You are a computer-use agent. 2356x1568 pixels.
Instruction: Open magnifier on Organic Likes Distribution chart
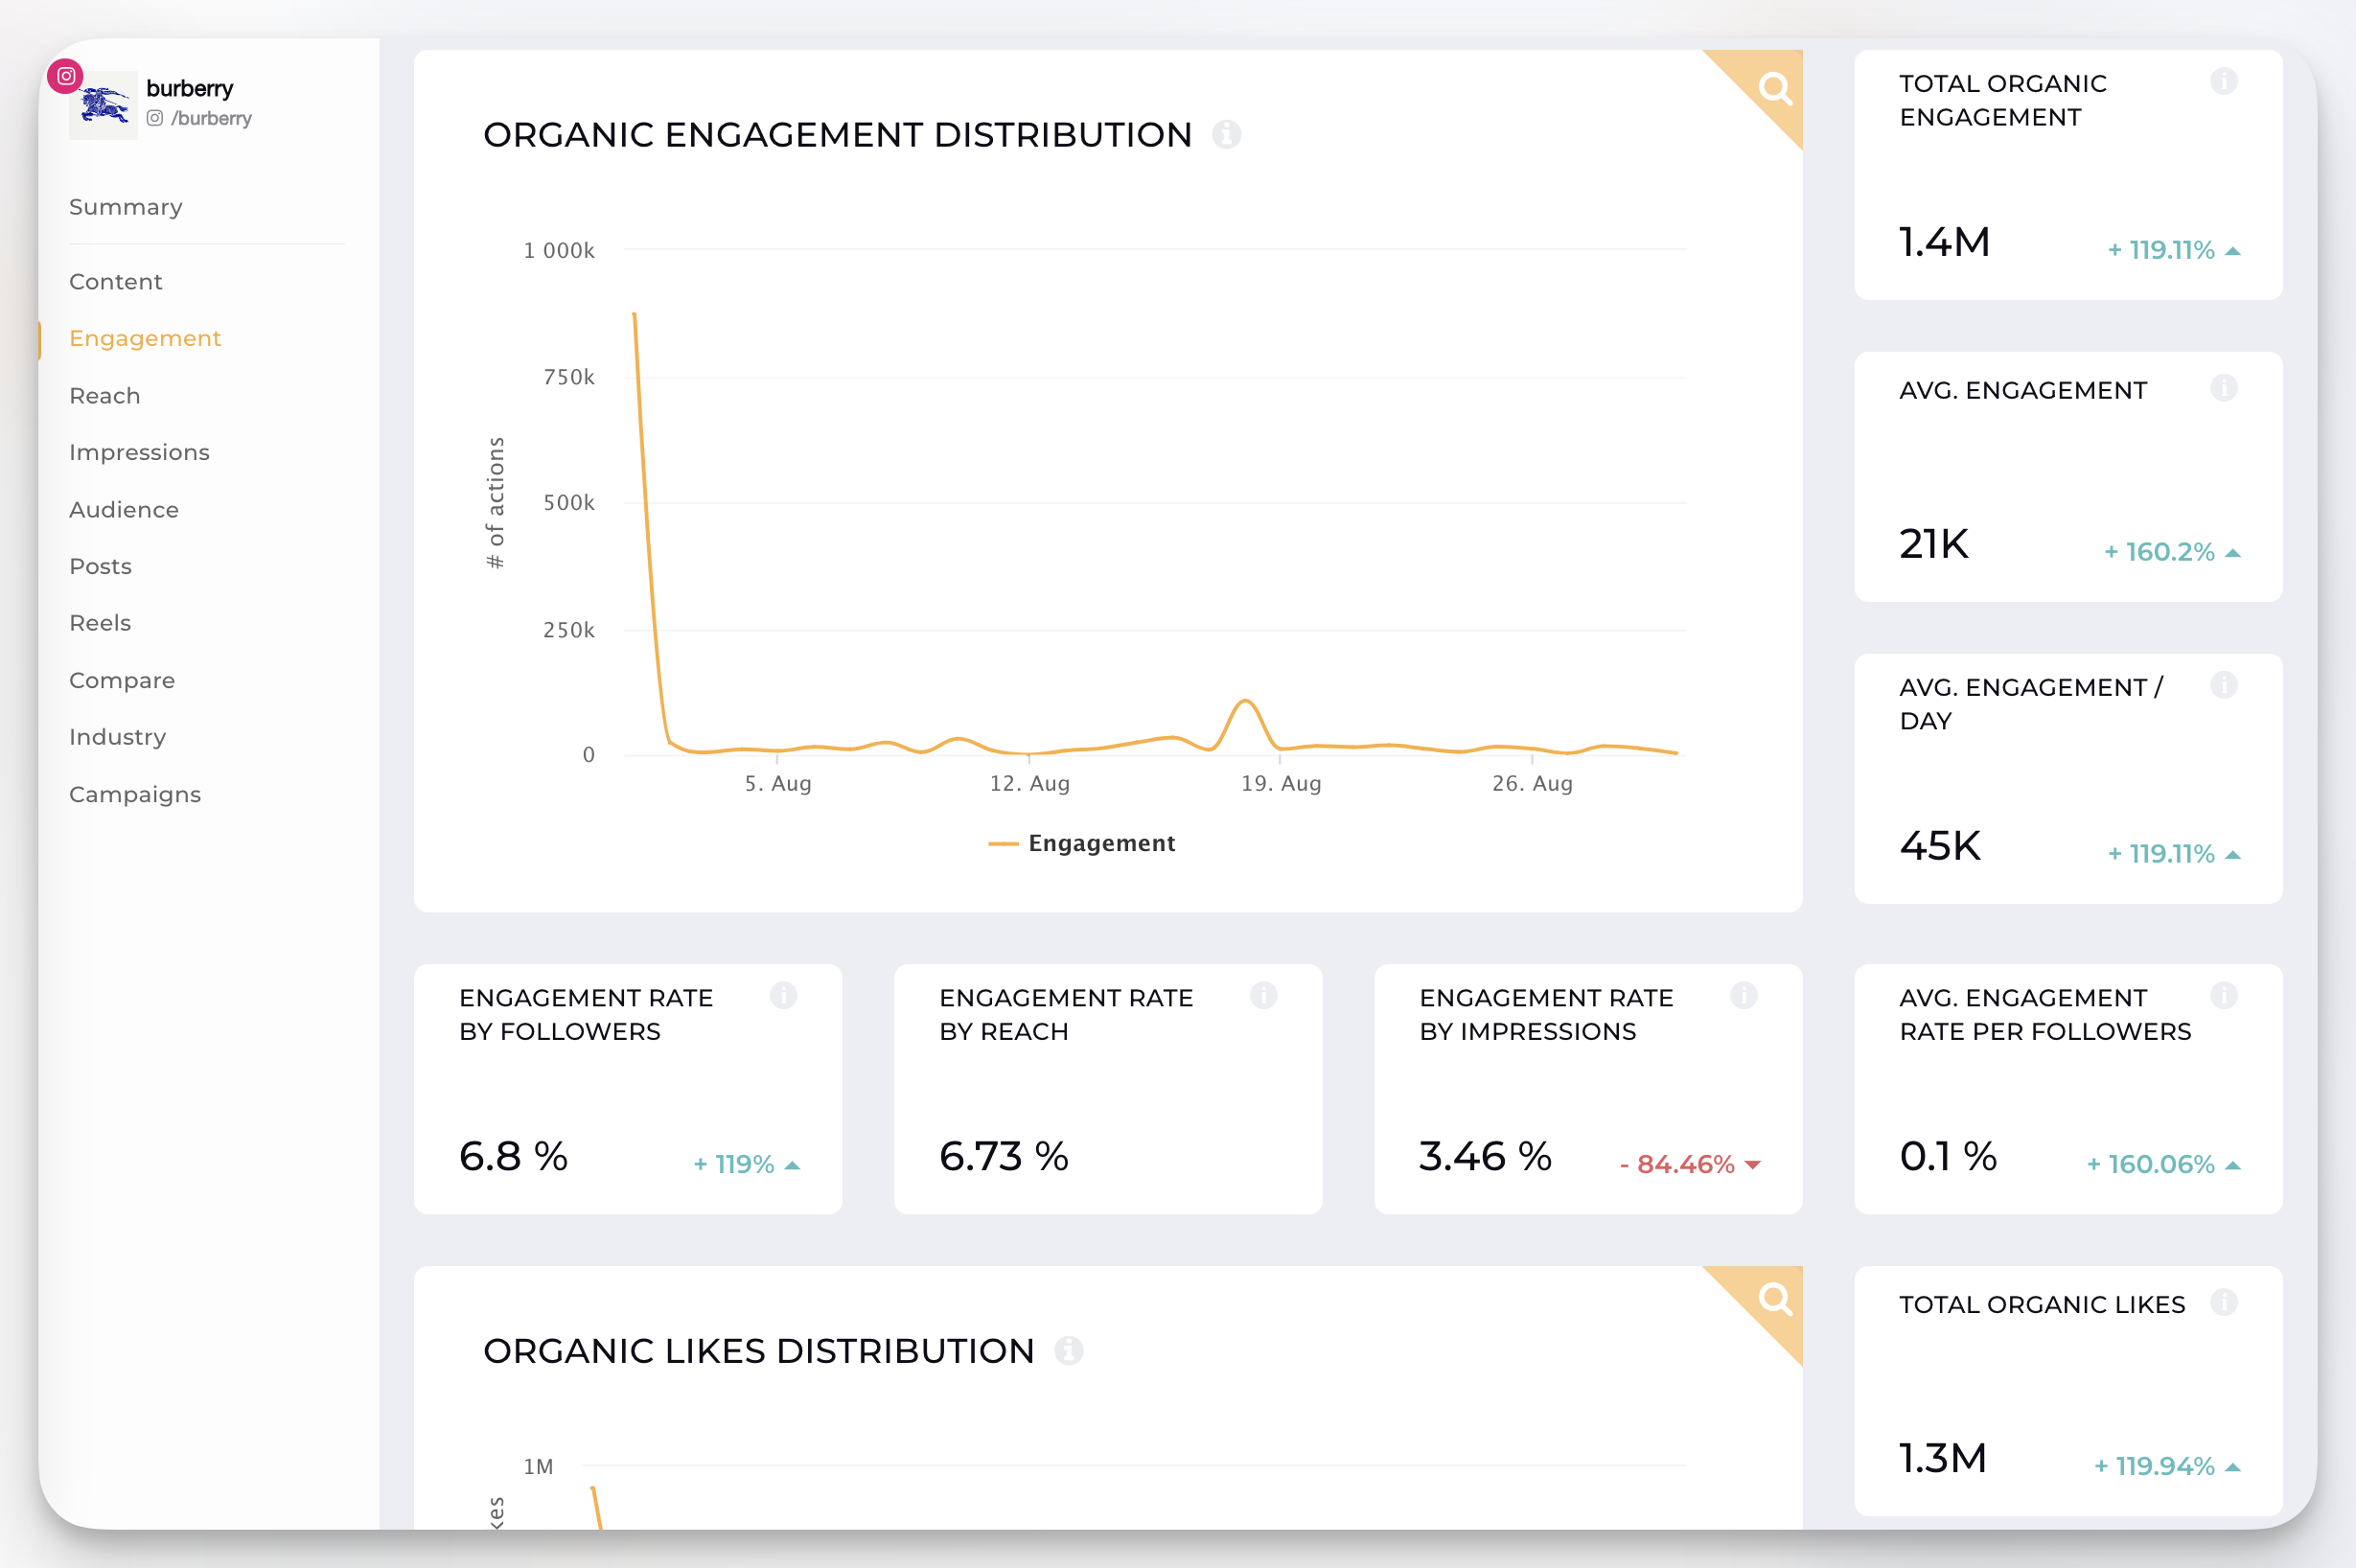click(1775, 1299)
